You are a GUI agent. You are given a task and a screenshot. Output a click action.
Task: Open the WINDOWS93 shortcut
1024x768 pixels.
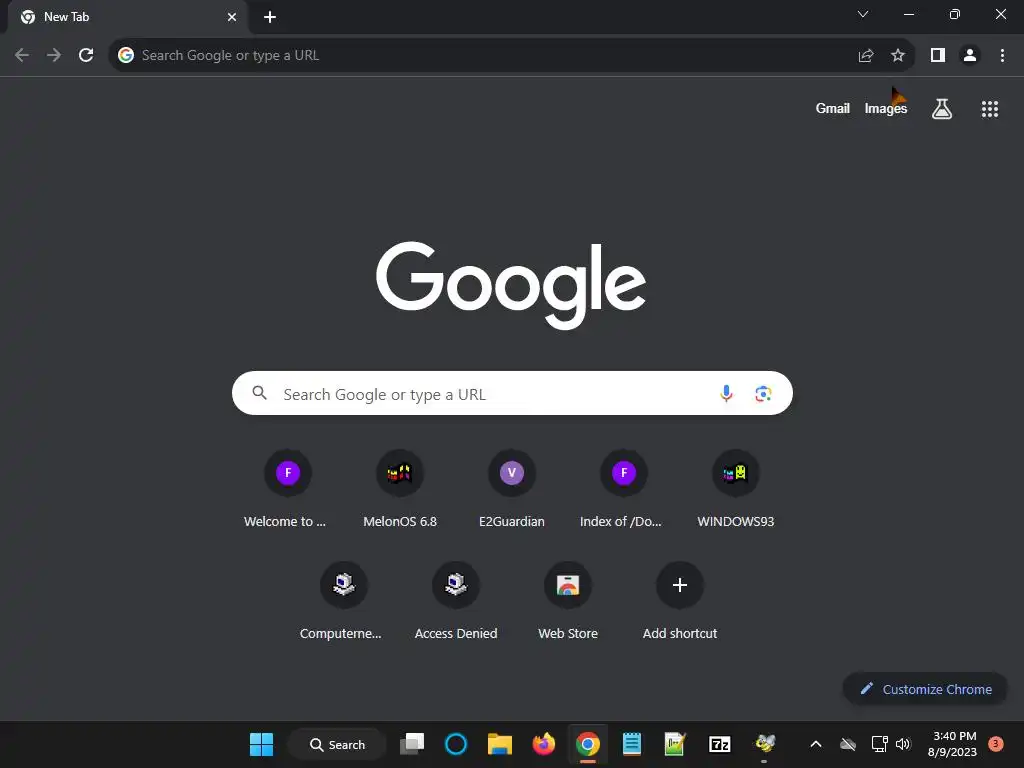point(736,488)
